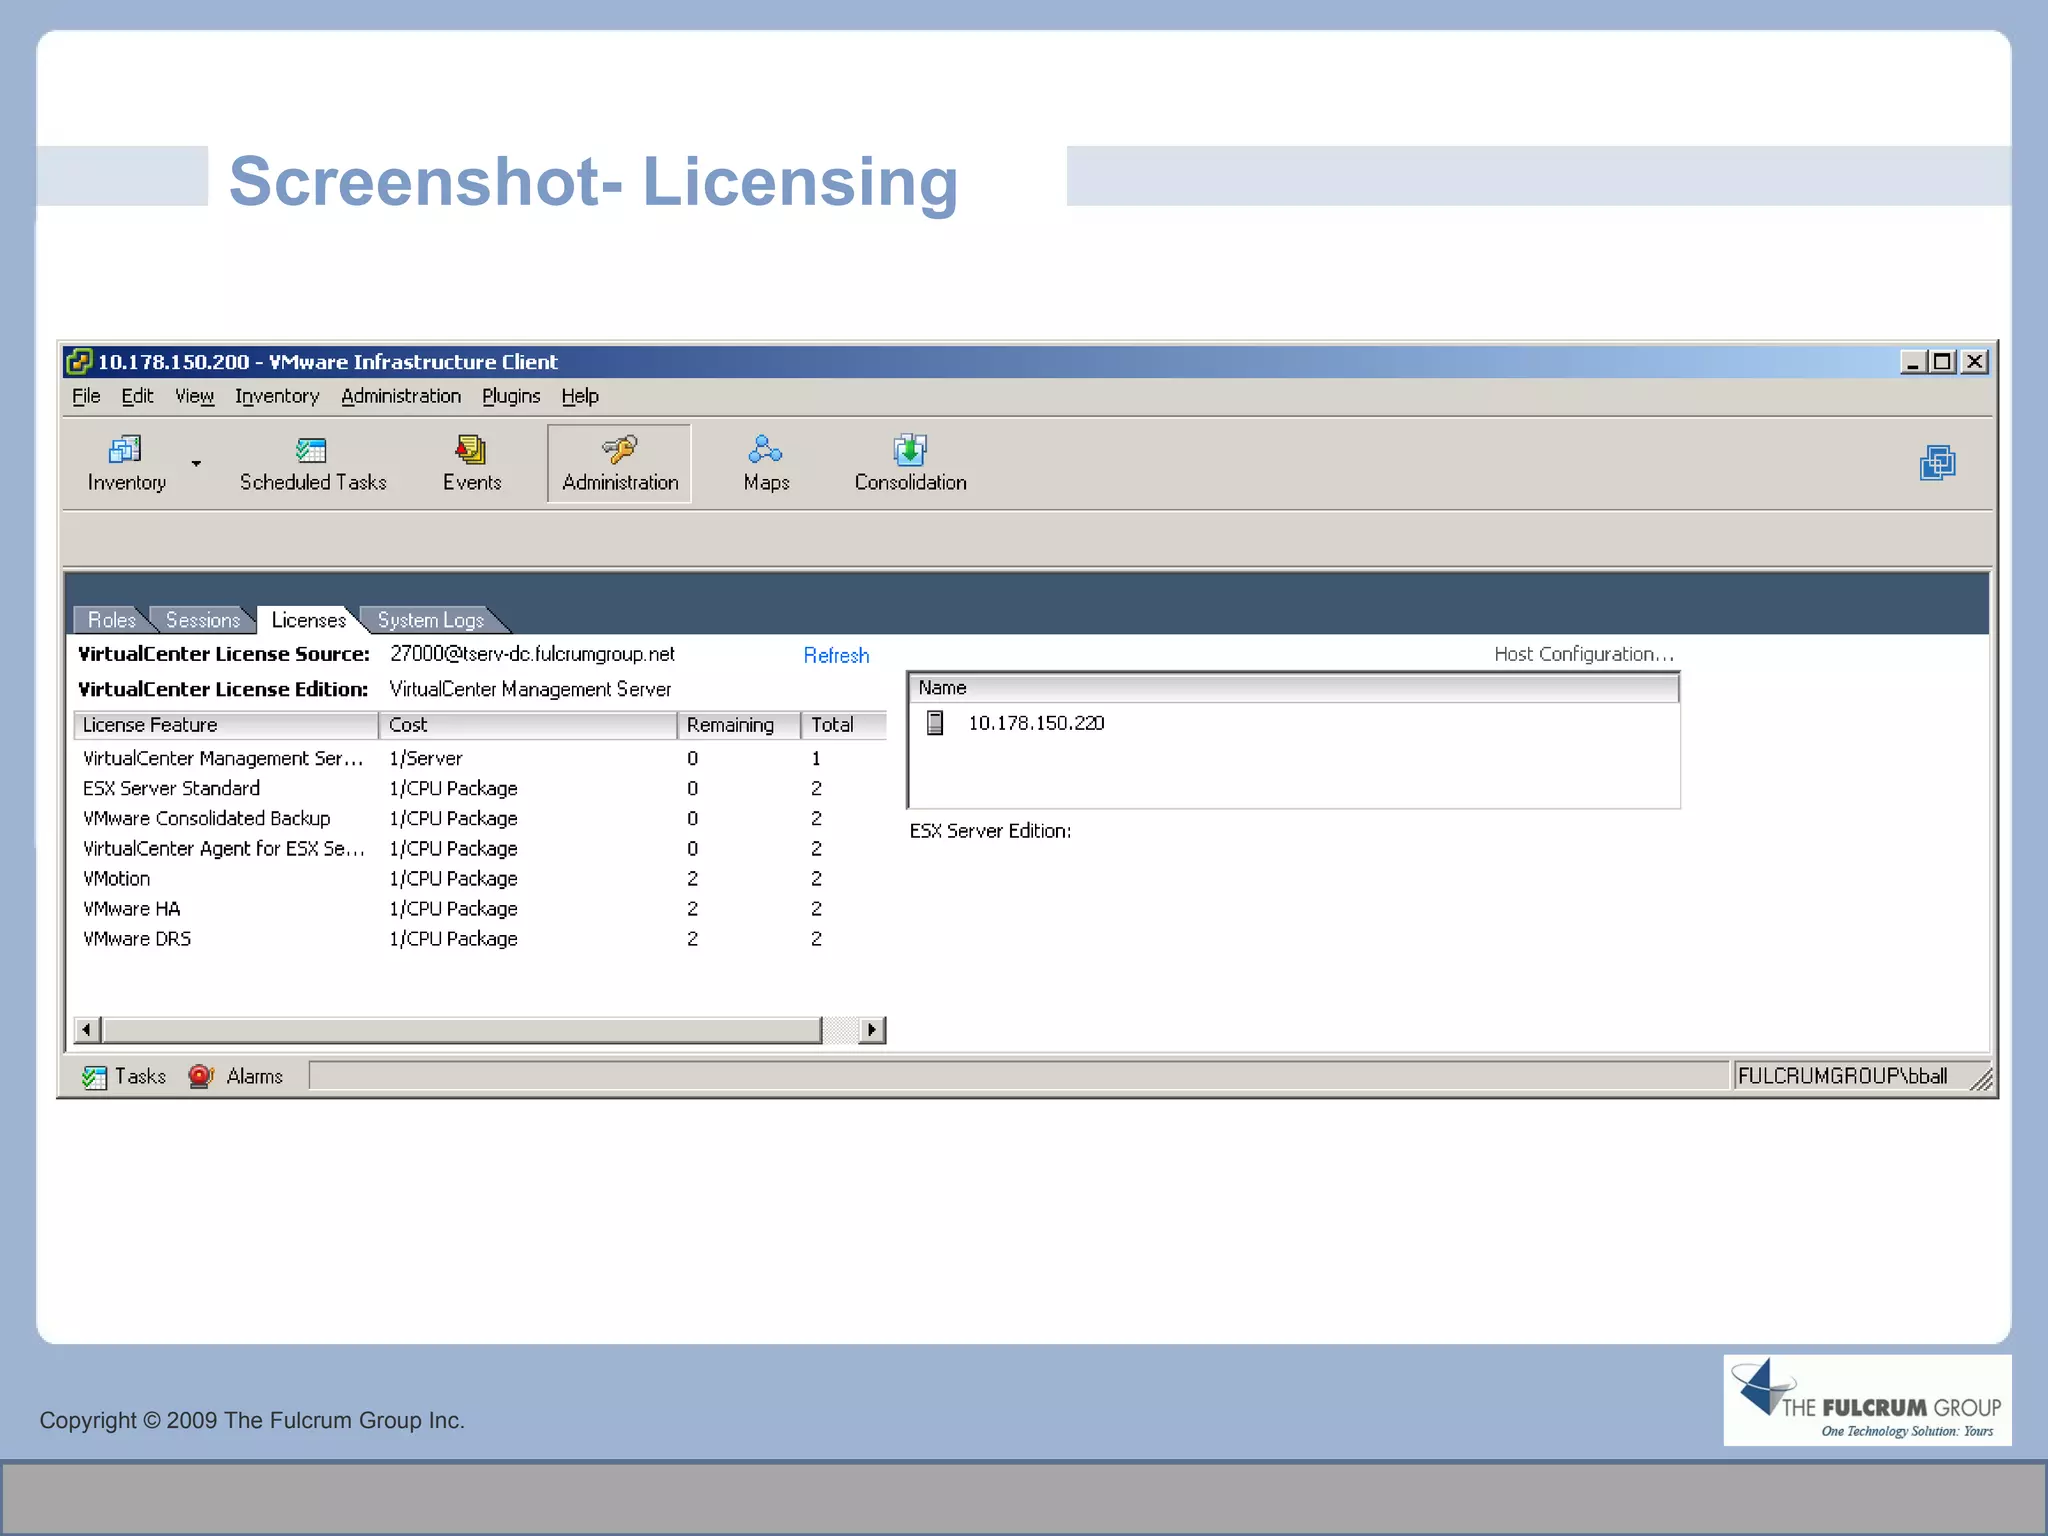Sort by Remaining column header
Image resolution: width=2048 pixels, height=1536 pixels.
click(739, 725)
